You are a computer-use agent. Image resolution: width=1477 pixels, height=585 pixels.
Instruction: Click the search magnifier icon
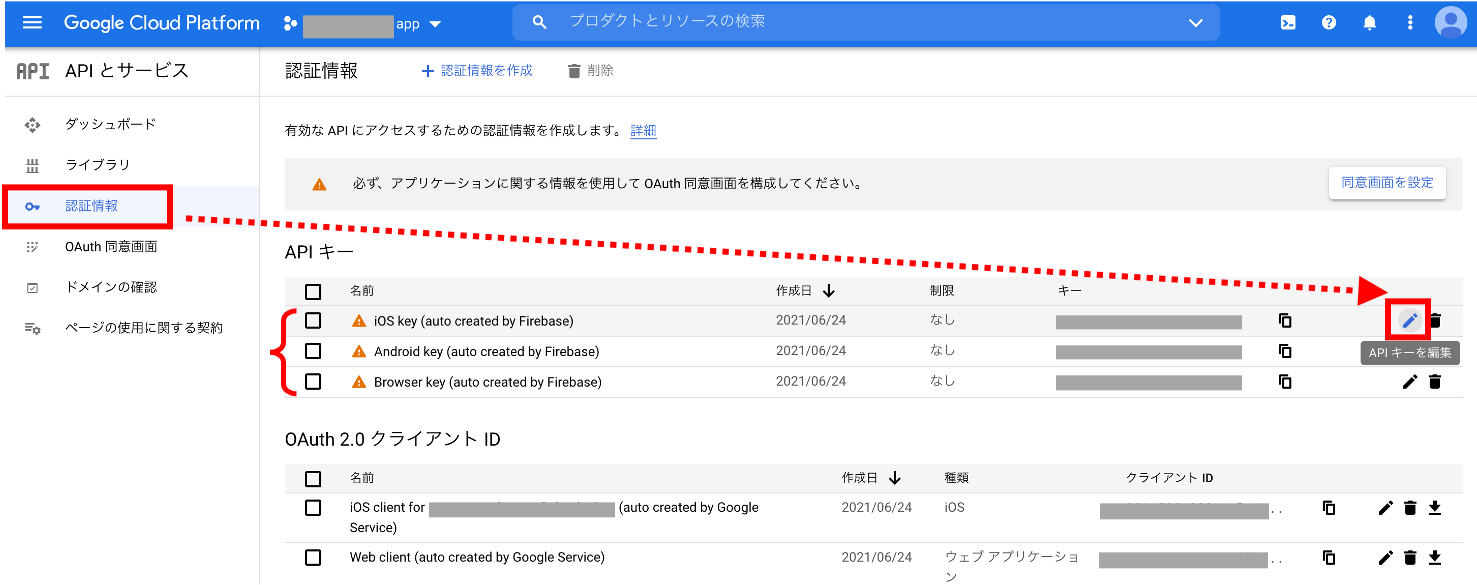click(x=540, y=22)
